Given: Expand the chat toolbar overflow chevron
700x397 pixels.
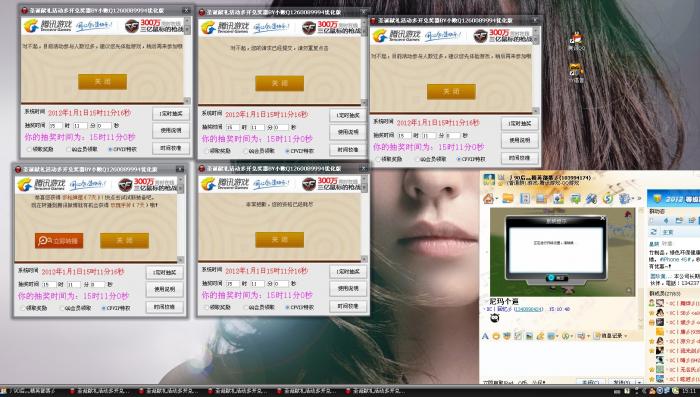Looking at the screenshot, I should pos(639,199).
